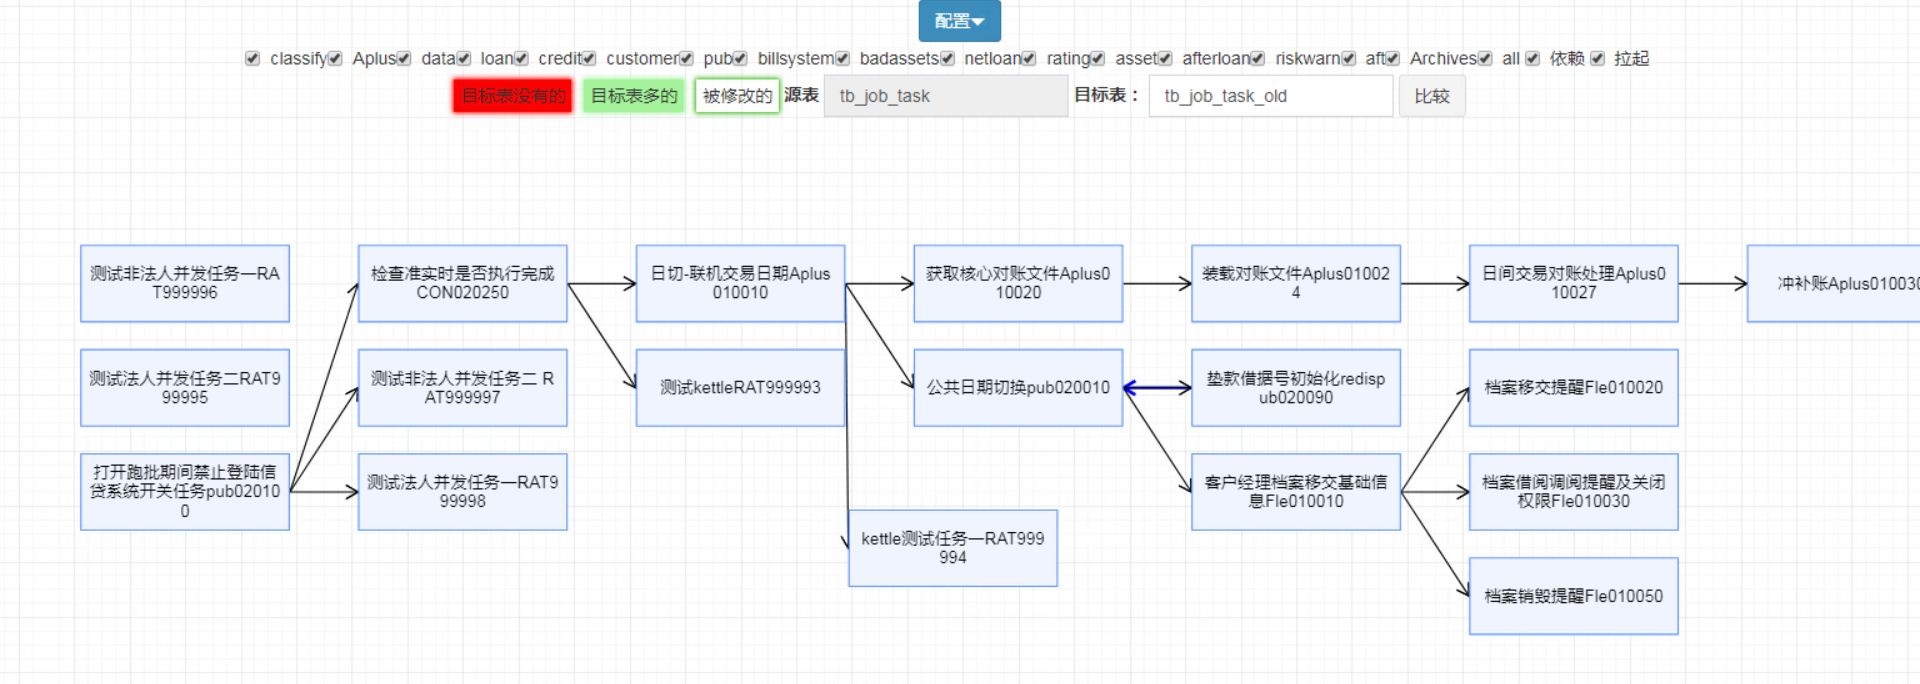The height and width of the screenshot is (684, 1920).
Task: Click the 被修改的 legend box
Action: coord(737,96)
